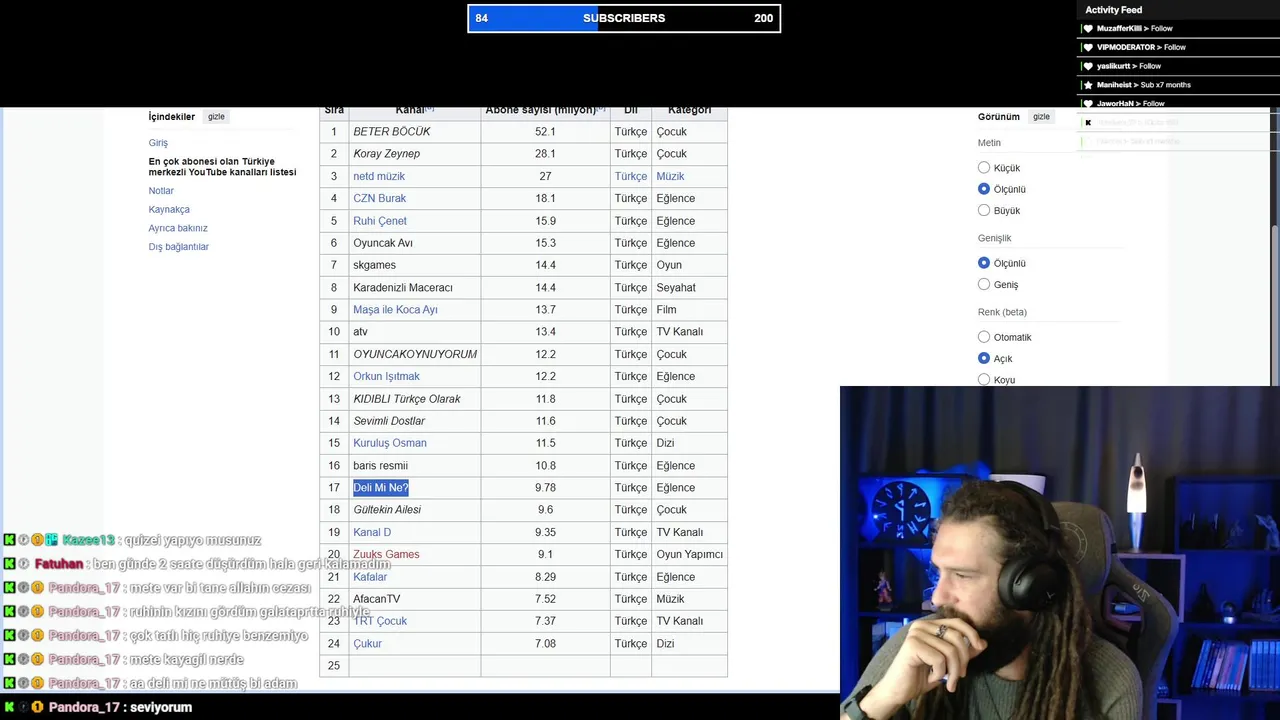Viewport: 1280px width, 720px height.
Task: Click Sevimli Dostlar channel name
Action: point(389,421)
